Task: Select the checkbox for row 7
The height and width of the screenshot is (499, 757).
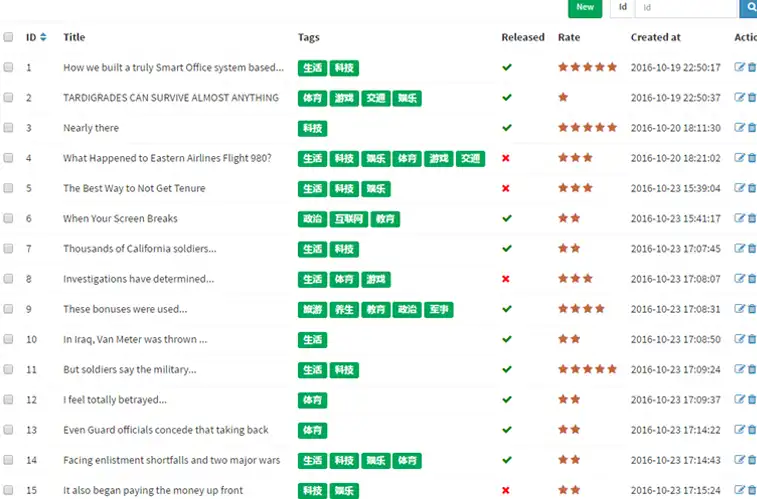Action: 9,248
